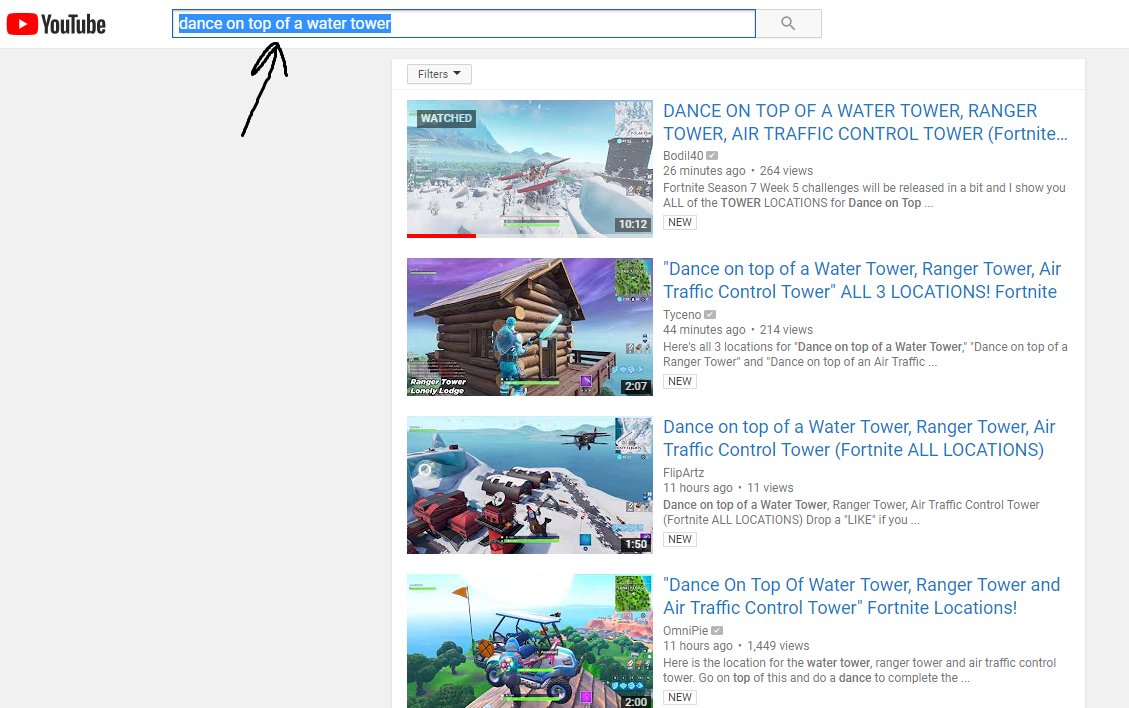The width and height of the screenshot is (1129, 708).
Task: Click verified badge next to OmniPie
Action: [x=717, y=630]
